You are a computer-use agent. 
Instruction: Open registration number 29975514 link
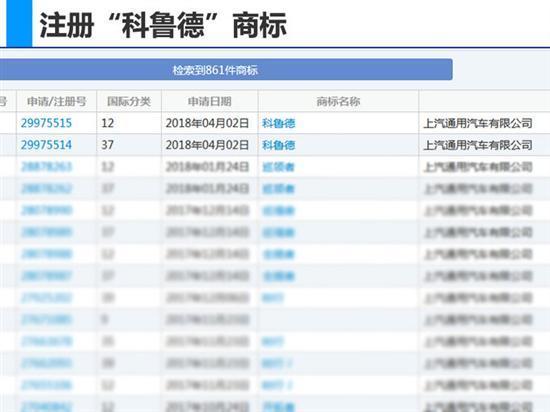pos(46,145)
